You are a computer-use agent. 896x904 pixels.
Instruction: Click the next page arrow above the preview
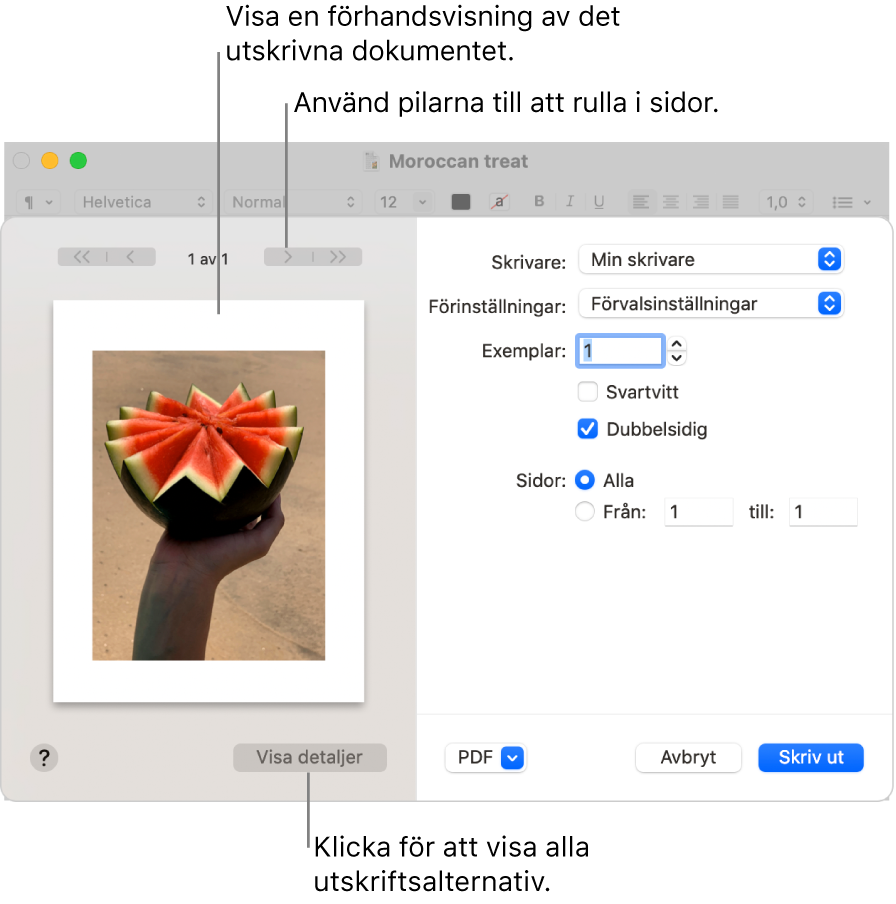(x=288, y=256)
